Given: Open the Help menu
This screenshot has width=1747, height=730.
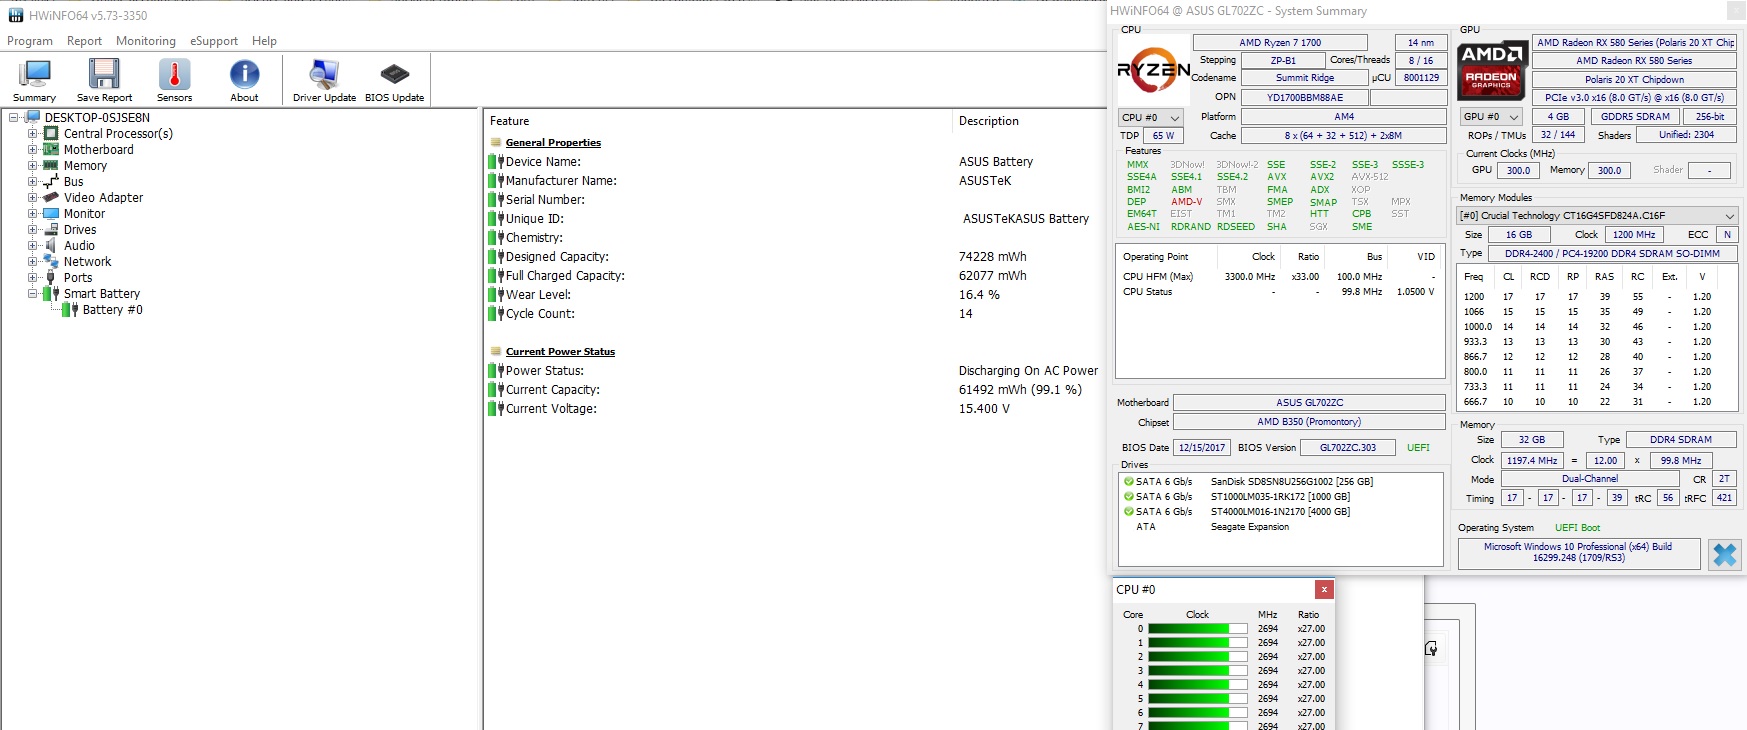Looking at the screenshot, I should (x=264, y=41).
